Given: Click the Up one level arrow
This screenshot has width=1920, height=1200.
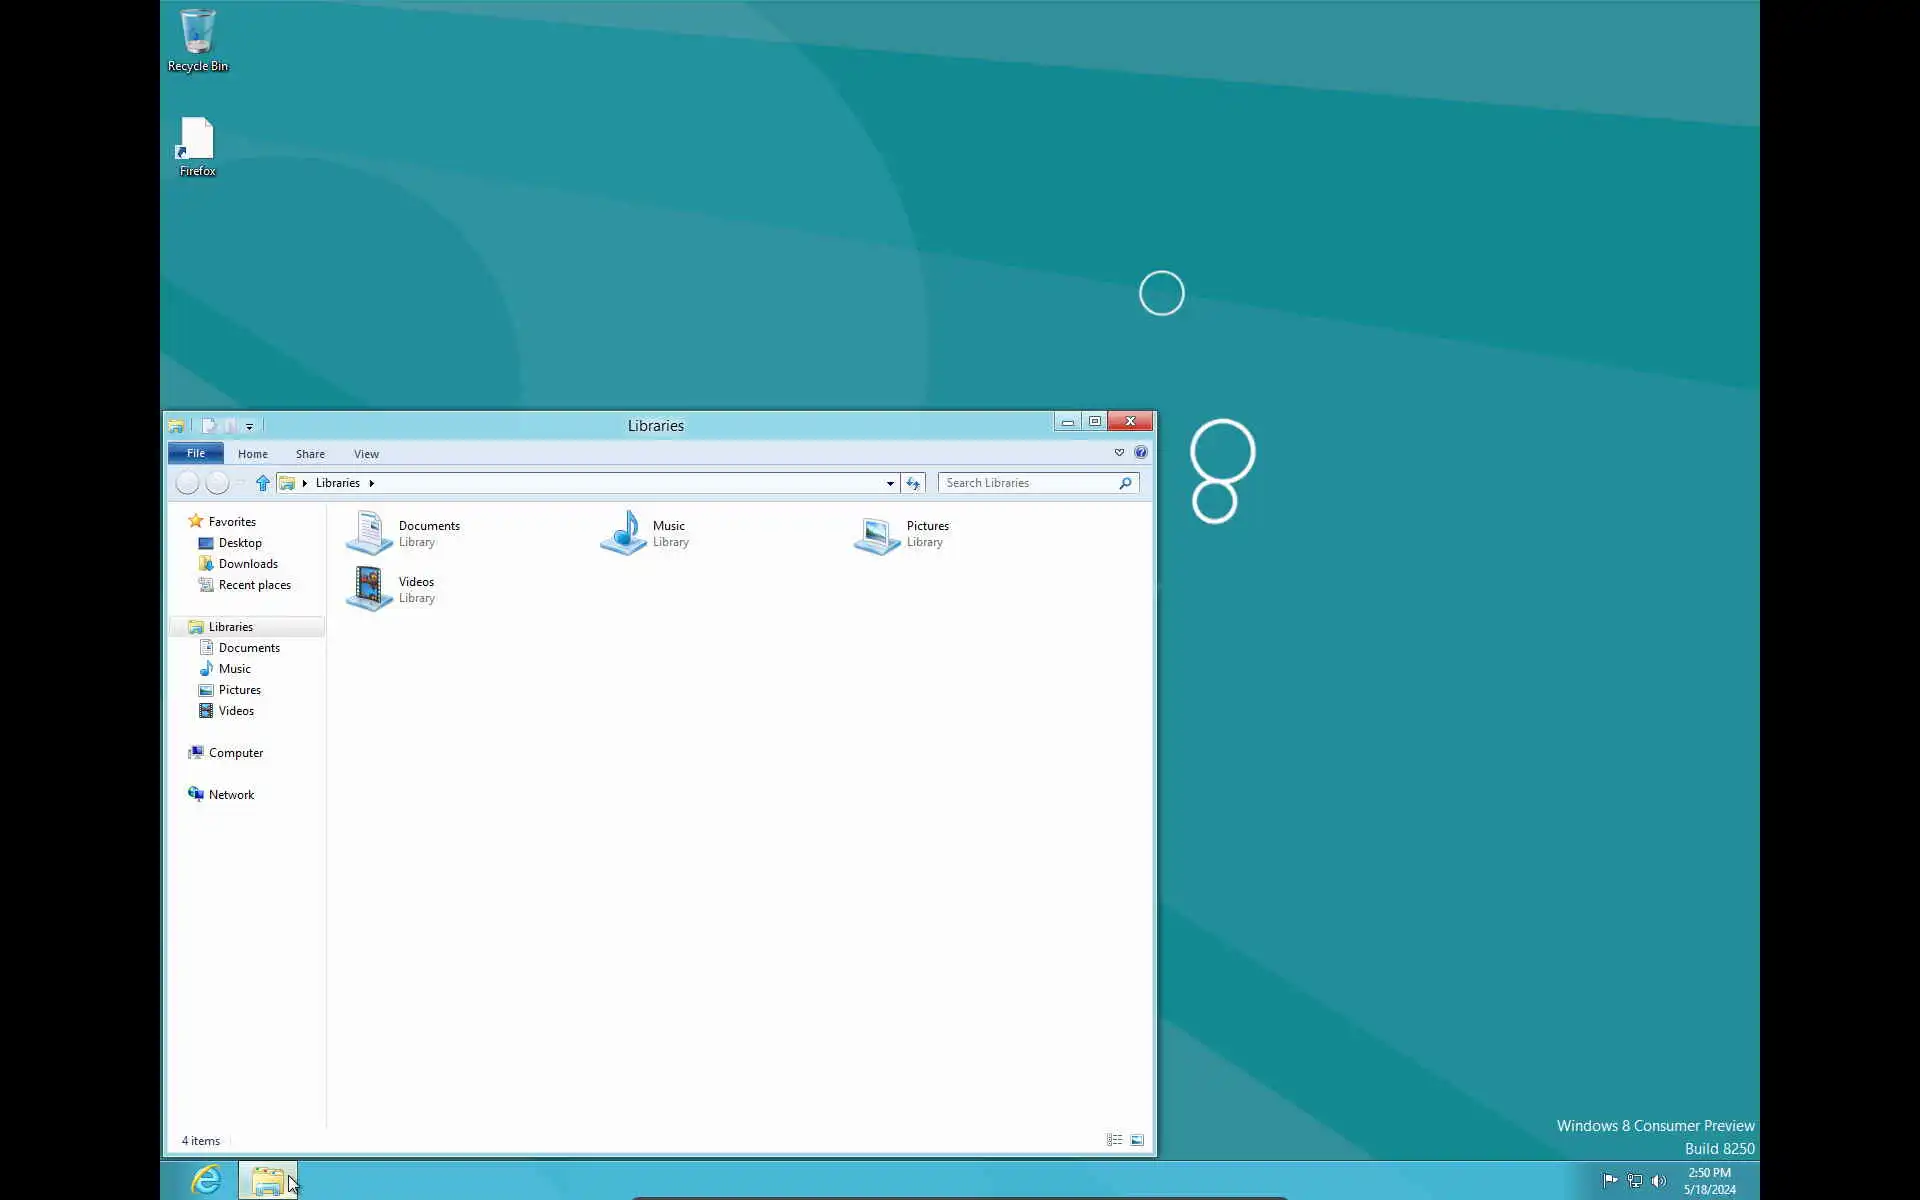Looking at the screenshot, I should tap(262, 483).
